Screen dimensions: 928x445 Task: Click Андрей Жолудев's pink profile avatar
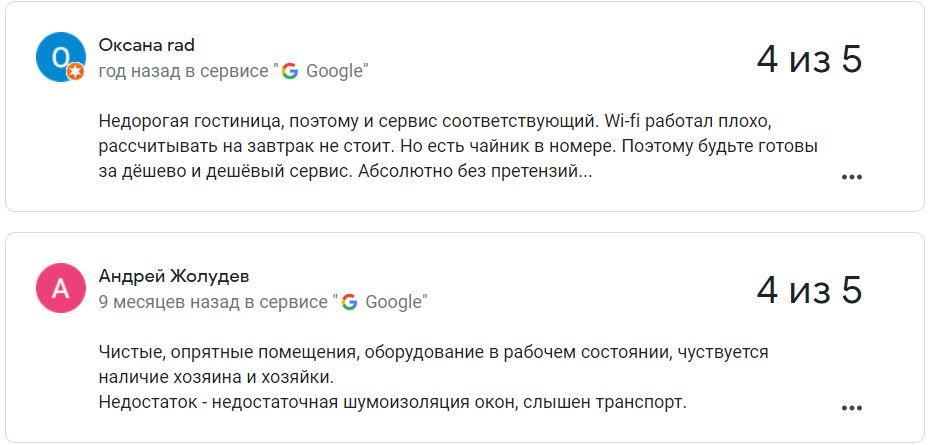pyautogui.click(x=60, y=289)
